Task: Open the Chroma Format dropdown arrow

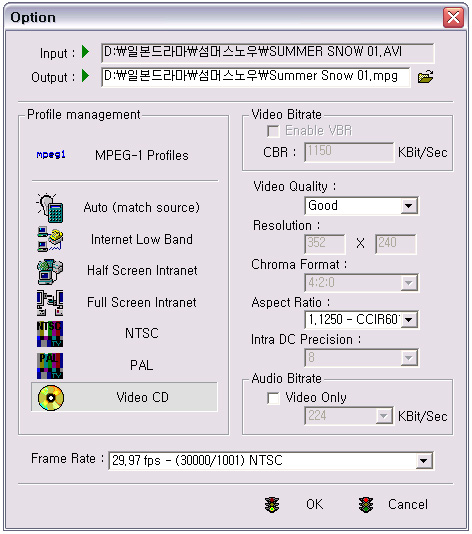Action: tap(409, 283)
